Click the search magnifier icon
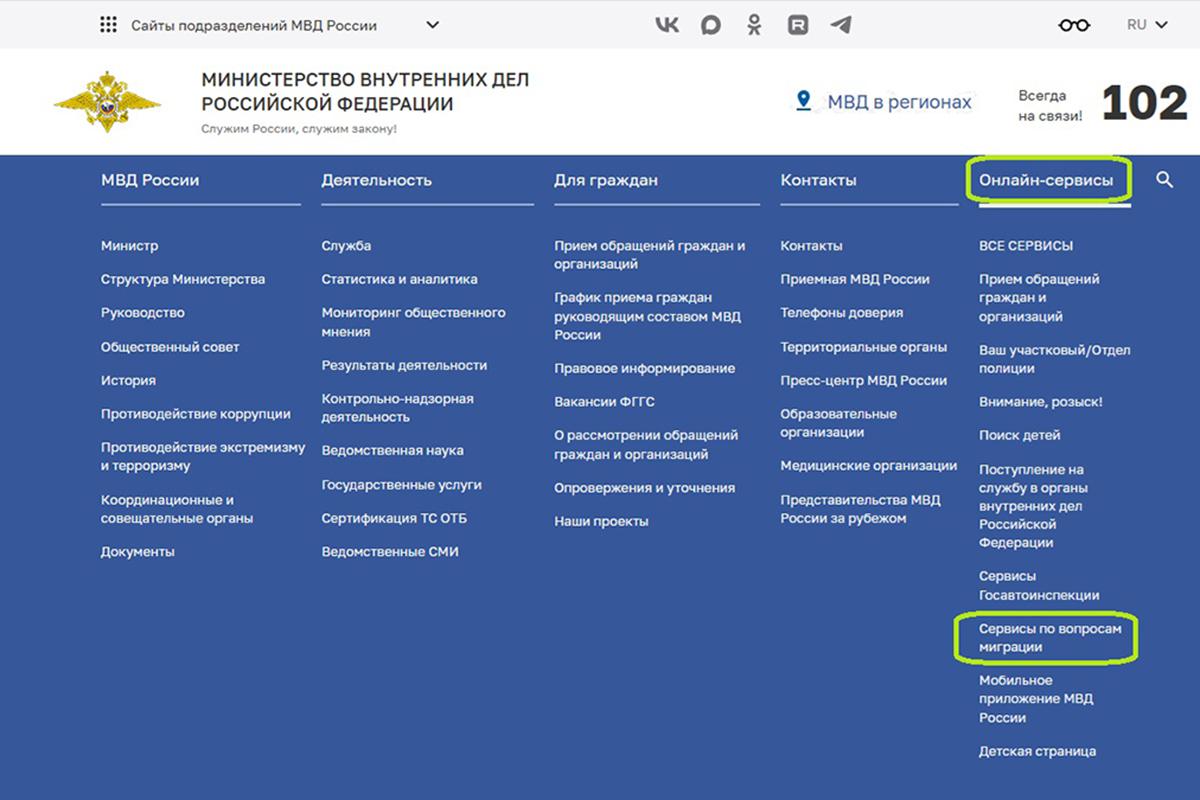 [x=1164, y=180]
